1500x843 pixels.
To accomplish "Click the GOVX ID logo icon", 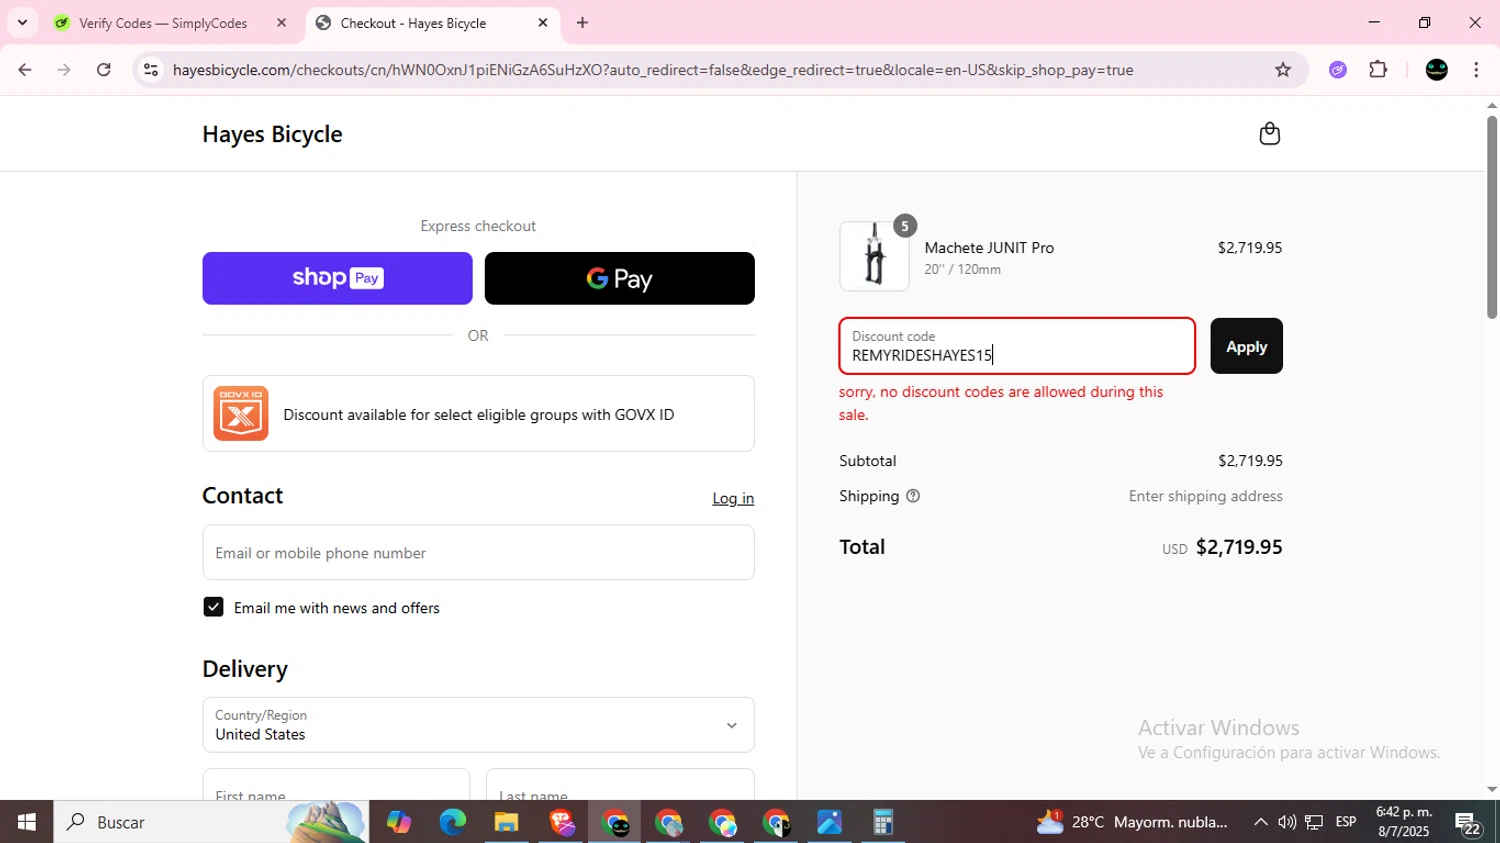I will tap(240, 413).
